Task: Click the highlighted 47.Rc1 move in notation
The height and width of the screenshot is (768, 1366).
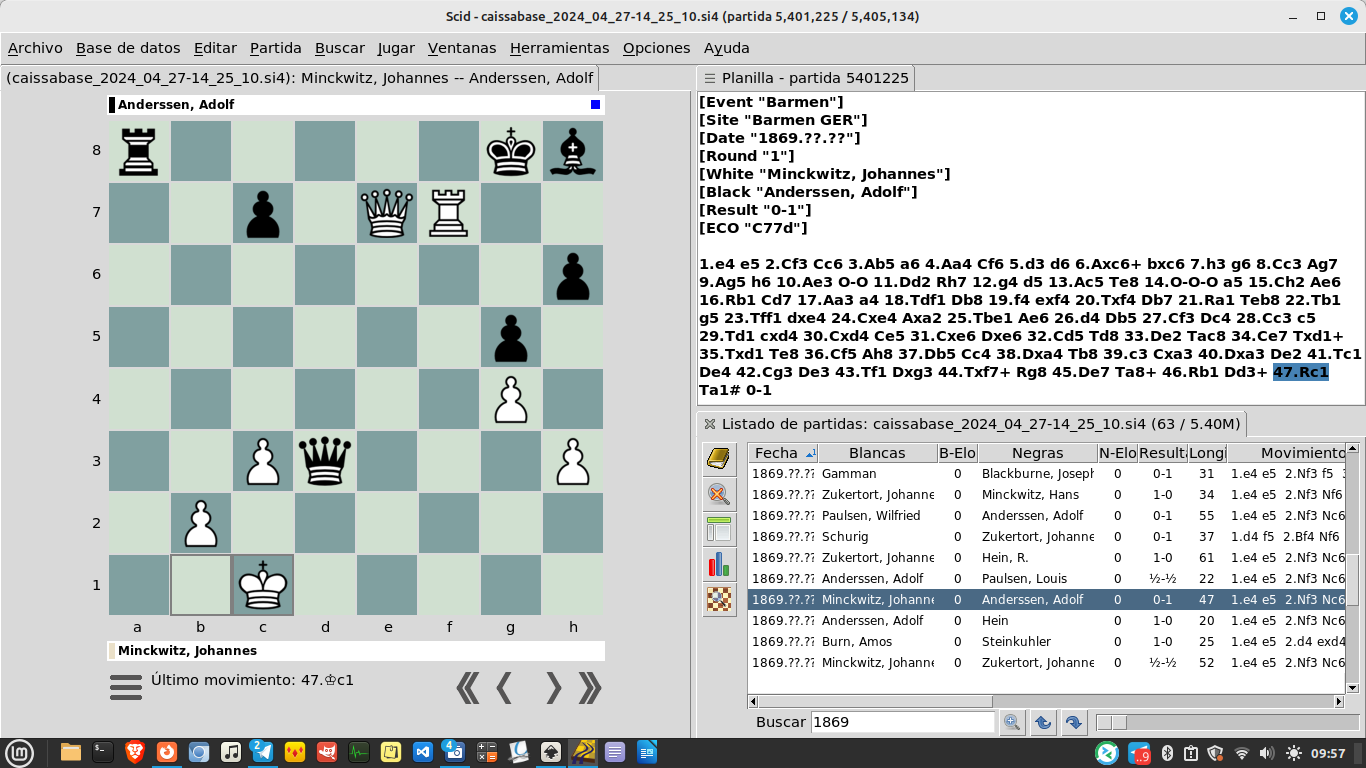Action: click(1300, 373)
